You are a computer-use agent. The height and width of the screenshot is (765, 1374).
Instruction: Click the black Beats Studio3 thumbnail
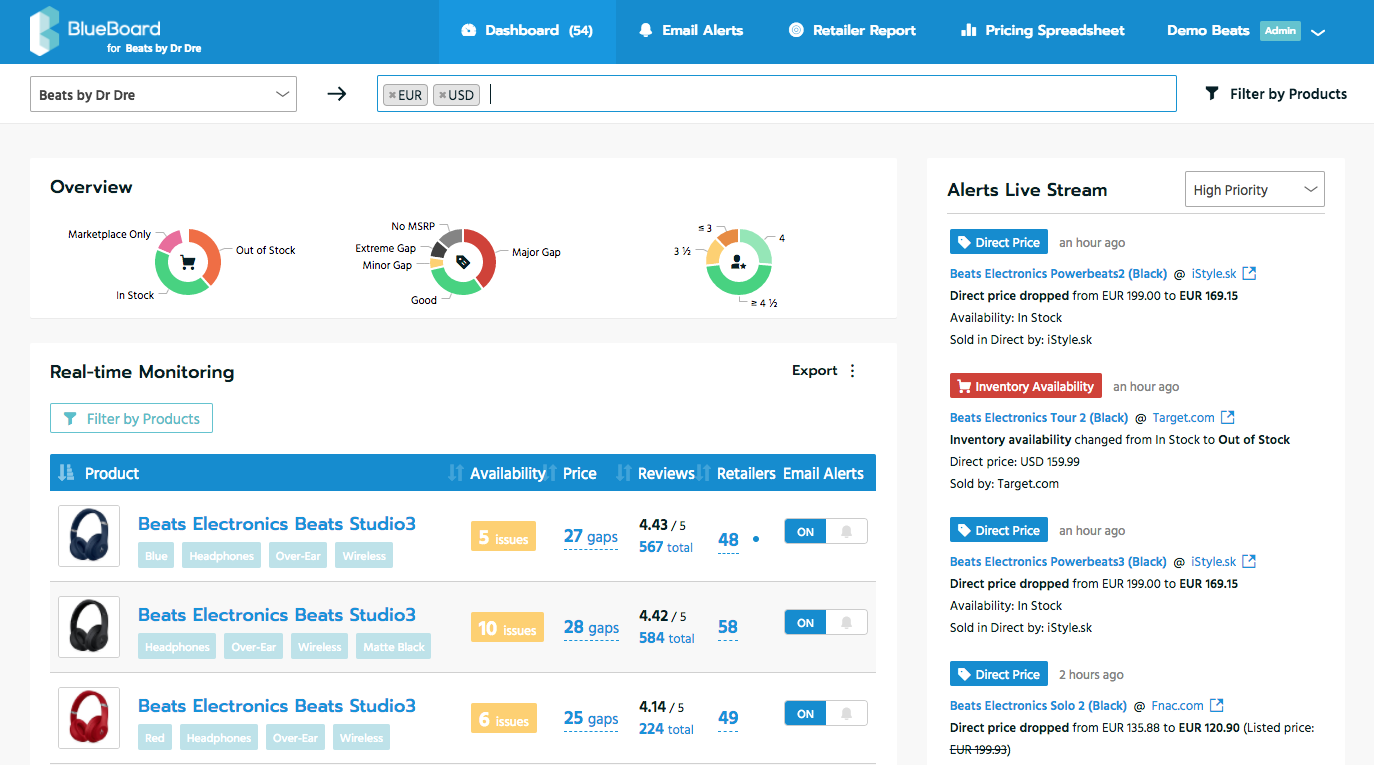pos(89,627)
